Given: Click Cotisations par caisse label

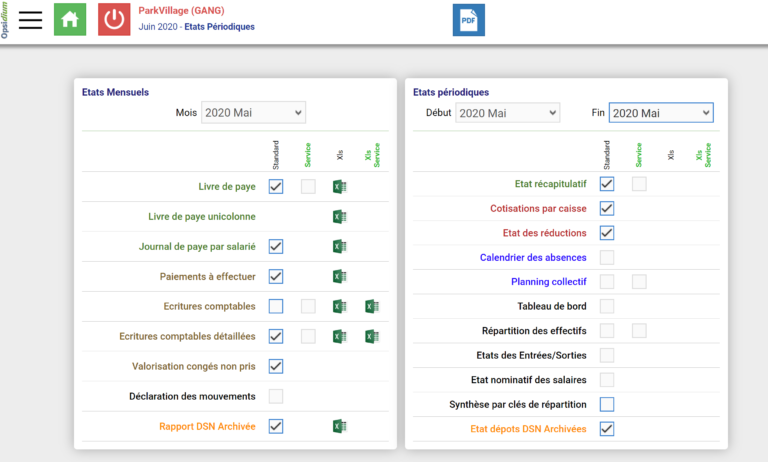Looking at the screenshot, I should [x=538, y=208].
